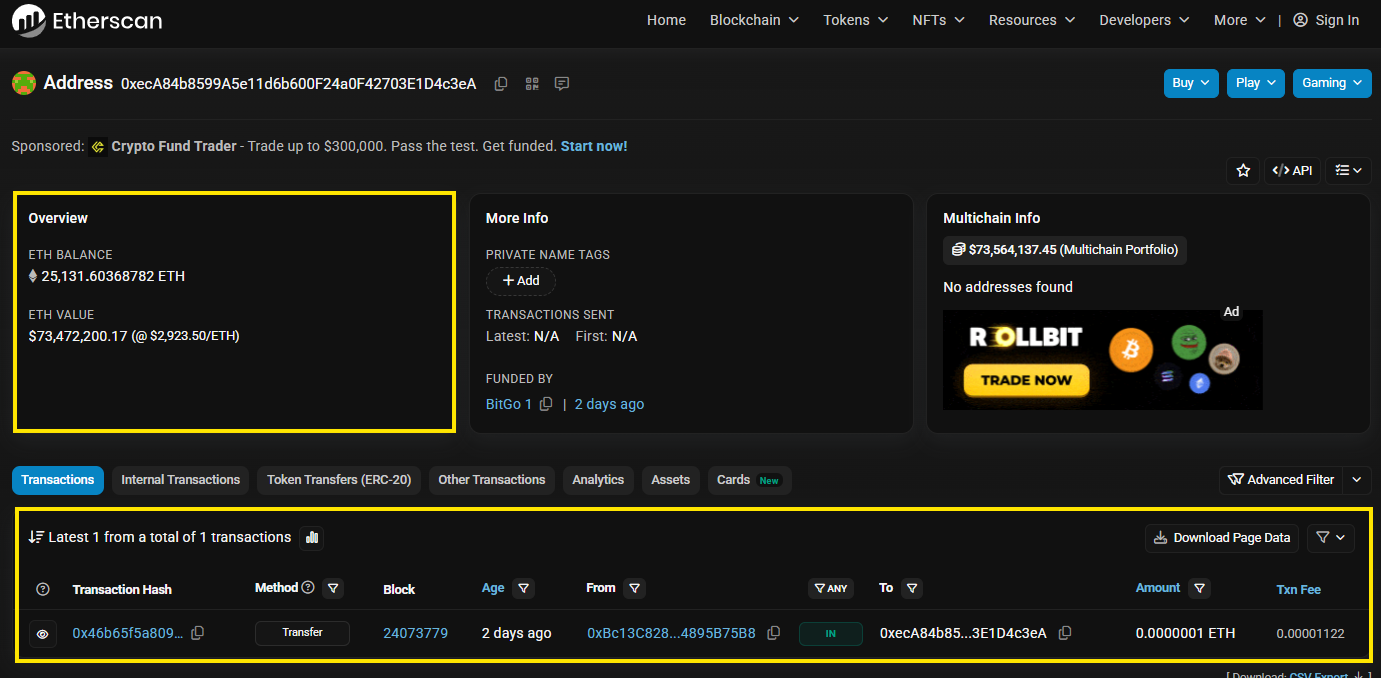This screenshot has height=678, width=1381.
Task: Copy the recipient address in the transaction row
Action: click(1064, 633)
